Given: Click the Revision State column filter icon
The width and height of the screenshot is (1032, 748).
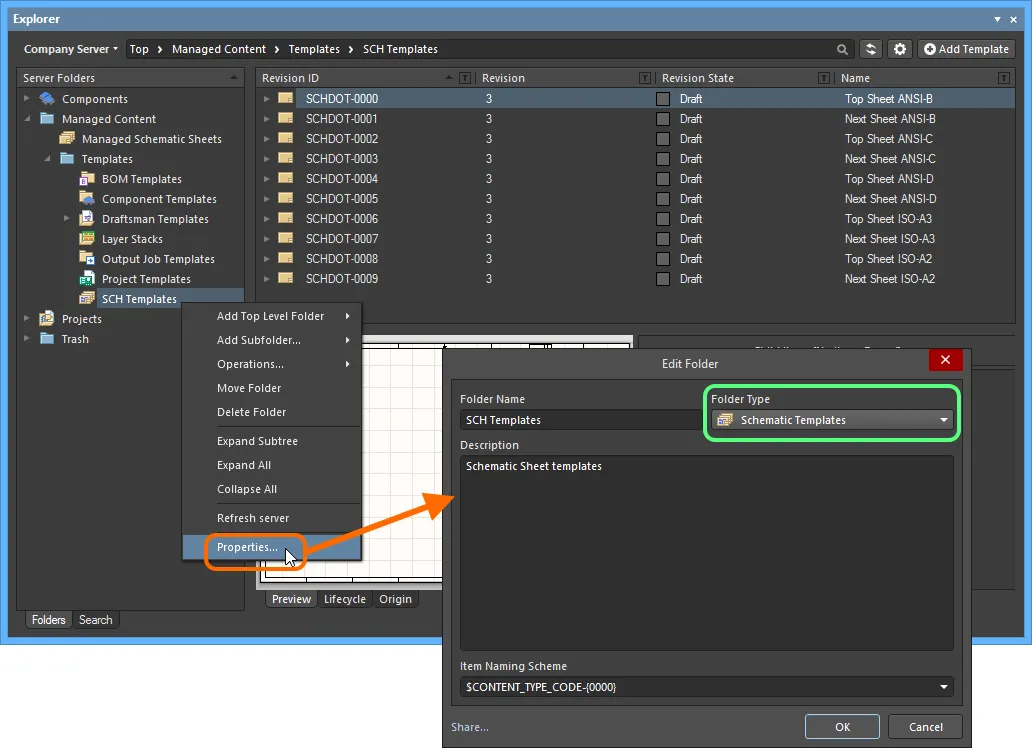Looking at the screenshot, I should tap(823, 78).
